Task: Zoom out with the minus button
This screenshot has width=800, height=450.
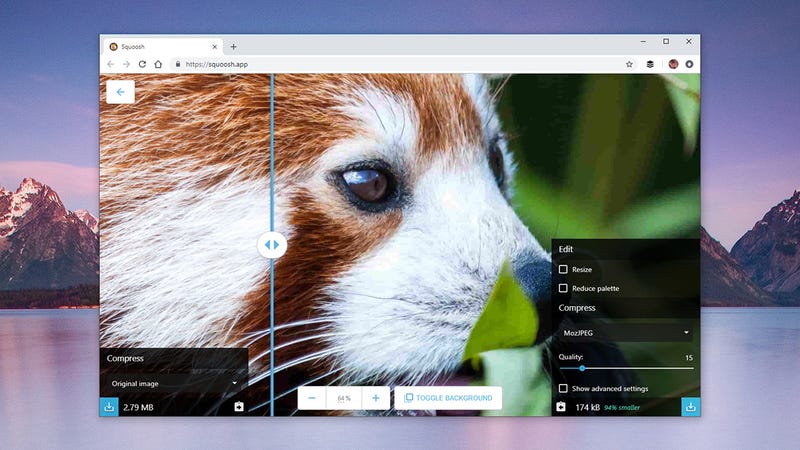Action: point(312,398)
